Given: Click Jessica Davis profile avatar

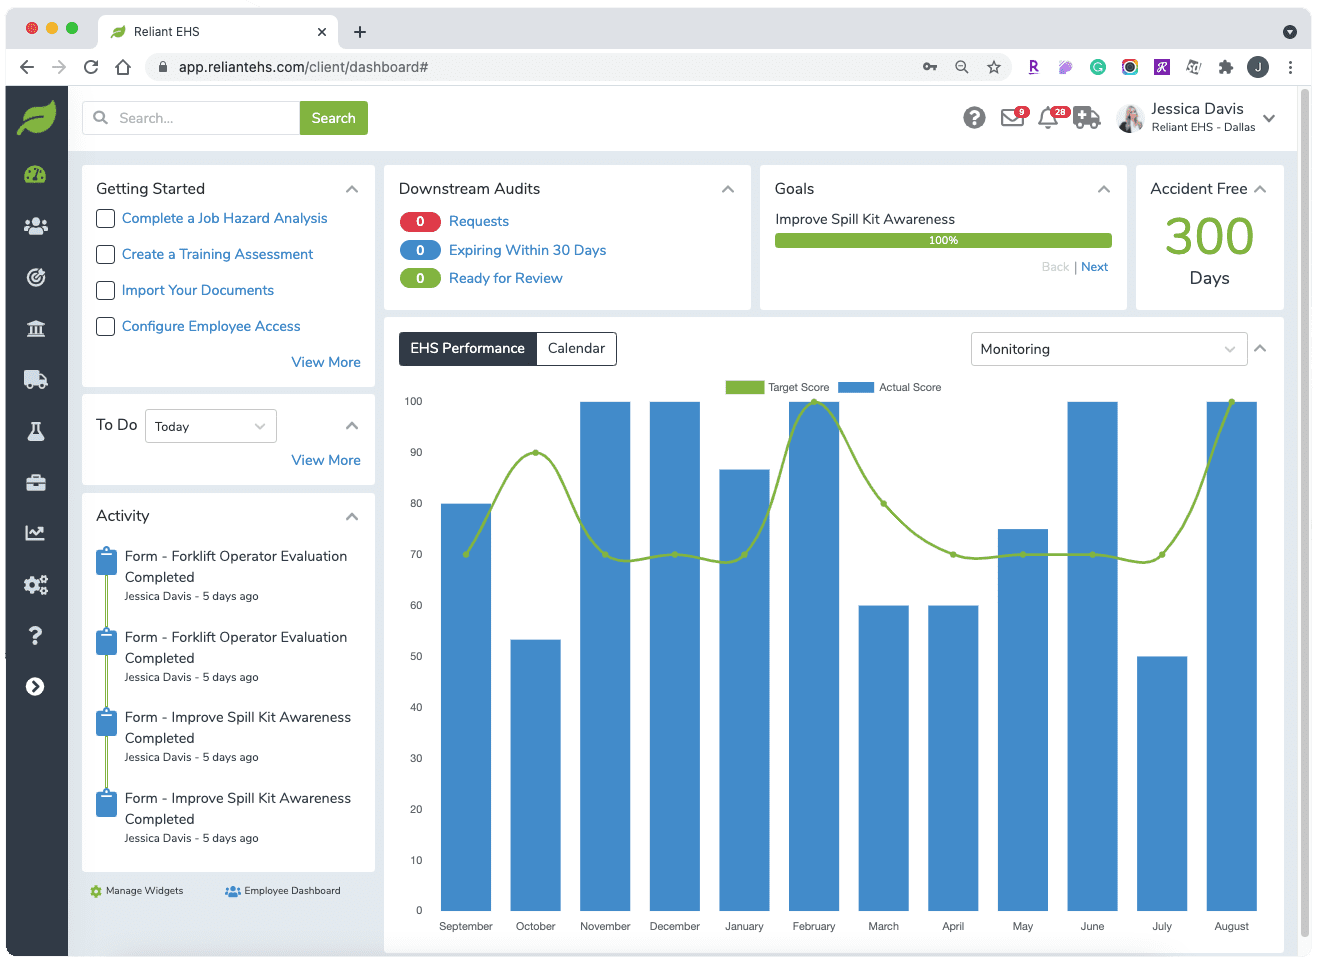Looking at the screenshot, I should (x=1131, y=118).
